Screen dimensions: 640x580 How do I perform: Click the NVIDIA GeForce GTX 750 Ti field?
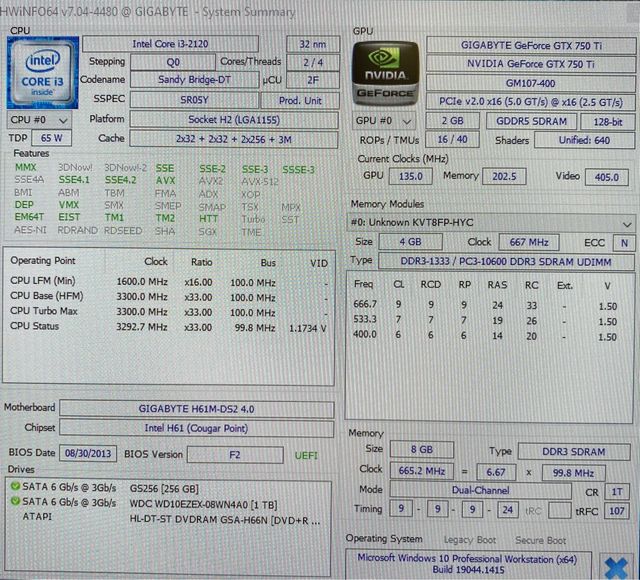[531, 64]
